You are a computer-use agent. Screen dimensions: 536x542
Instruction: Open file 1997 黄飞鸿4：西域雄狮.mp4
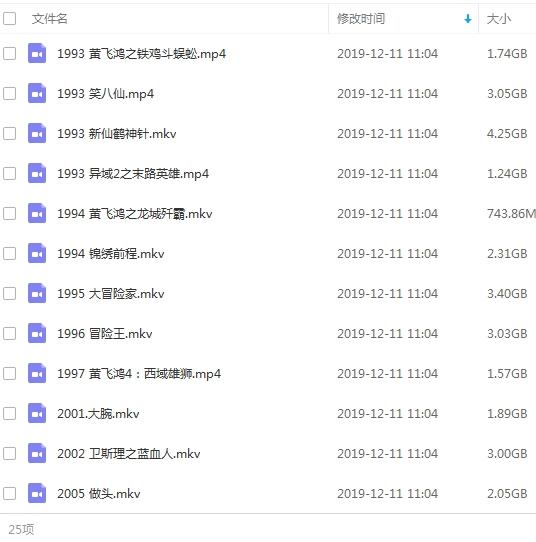coord(139,374)
